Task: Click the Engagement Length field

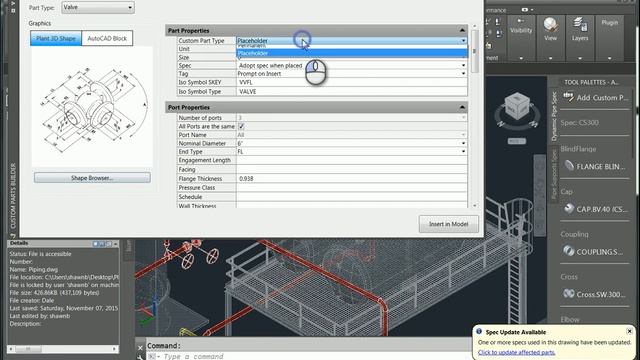Action: pyautogui.click(x=352, y=160)
